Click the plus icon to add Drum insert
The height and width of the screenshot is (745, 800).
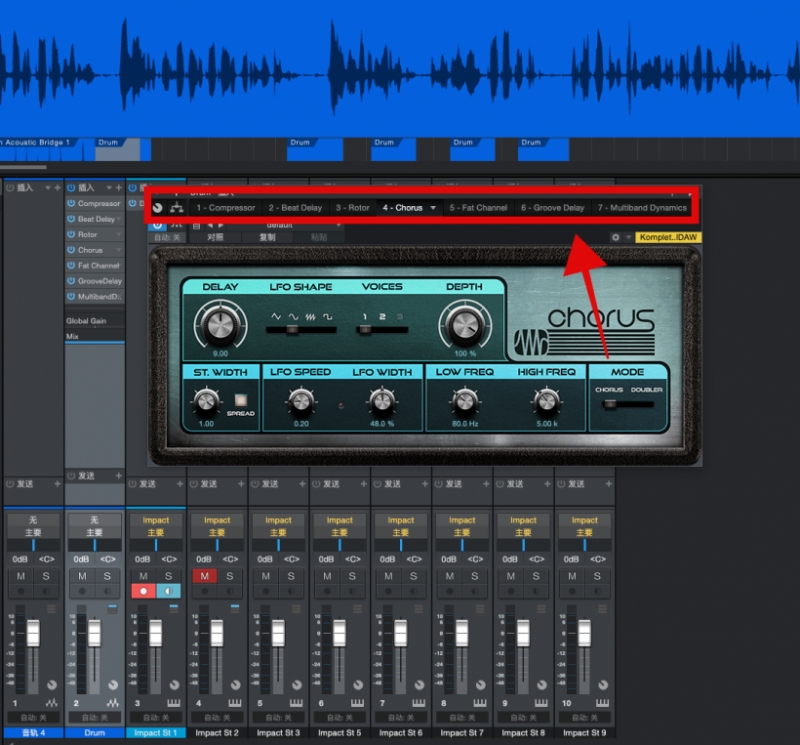[x=118, y=188]
